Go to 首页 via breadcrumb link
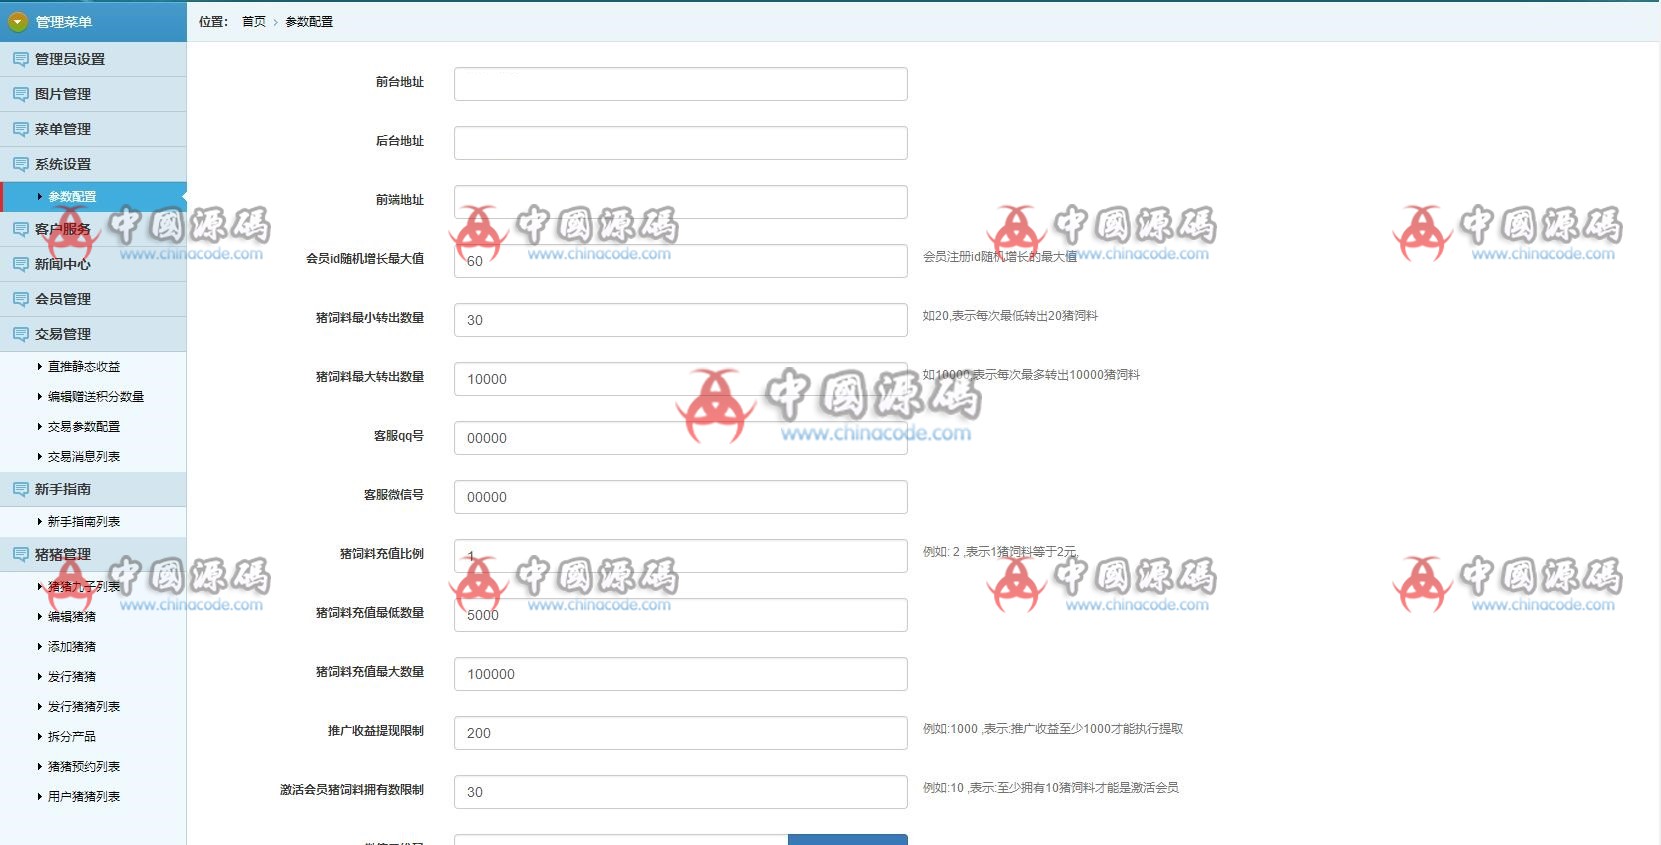 click(254, 22)
